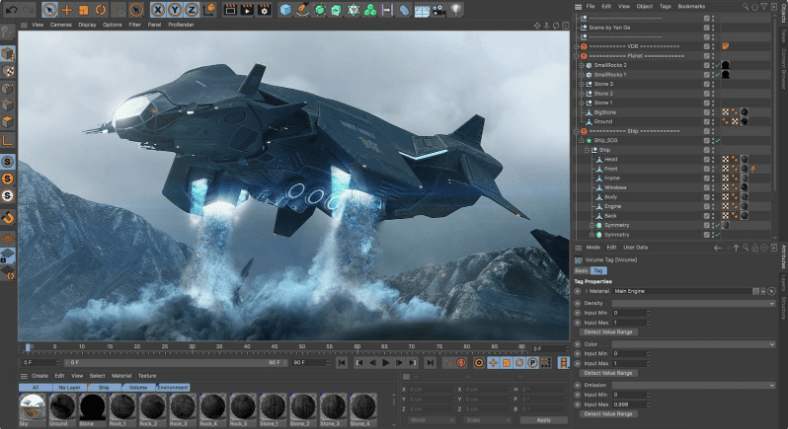Screen dimensions: 788x429
Task: Open the viewport ProRender menu
Action: coord(181,25)
